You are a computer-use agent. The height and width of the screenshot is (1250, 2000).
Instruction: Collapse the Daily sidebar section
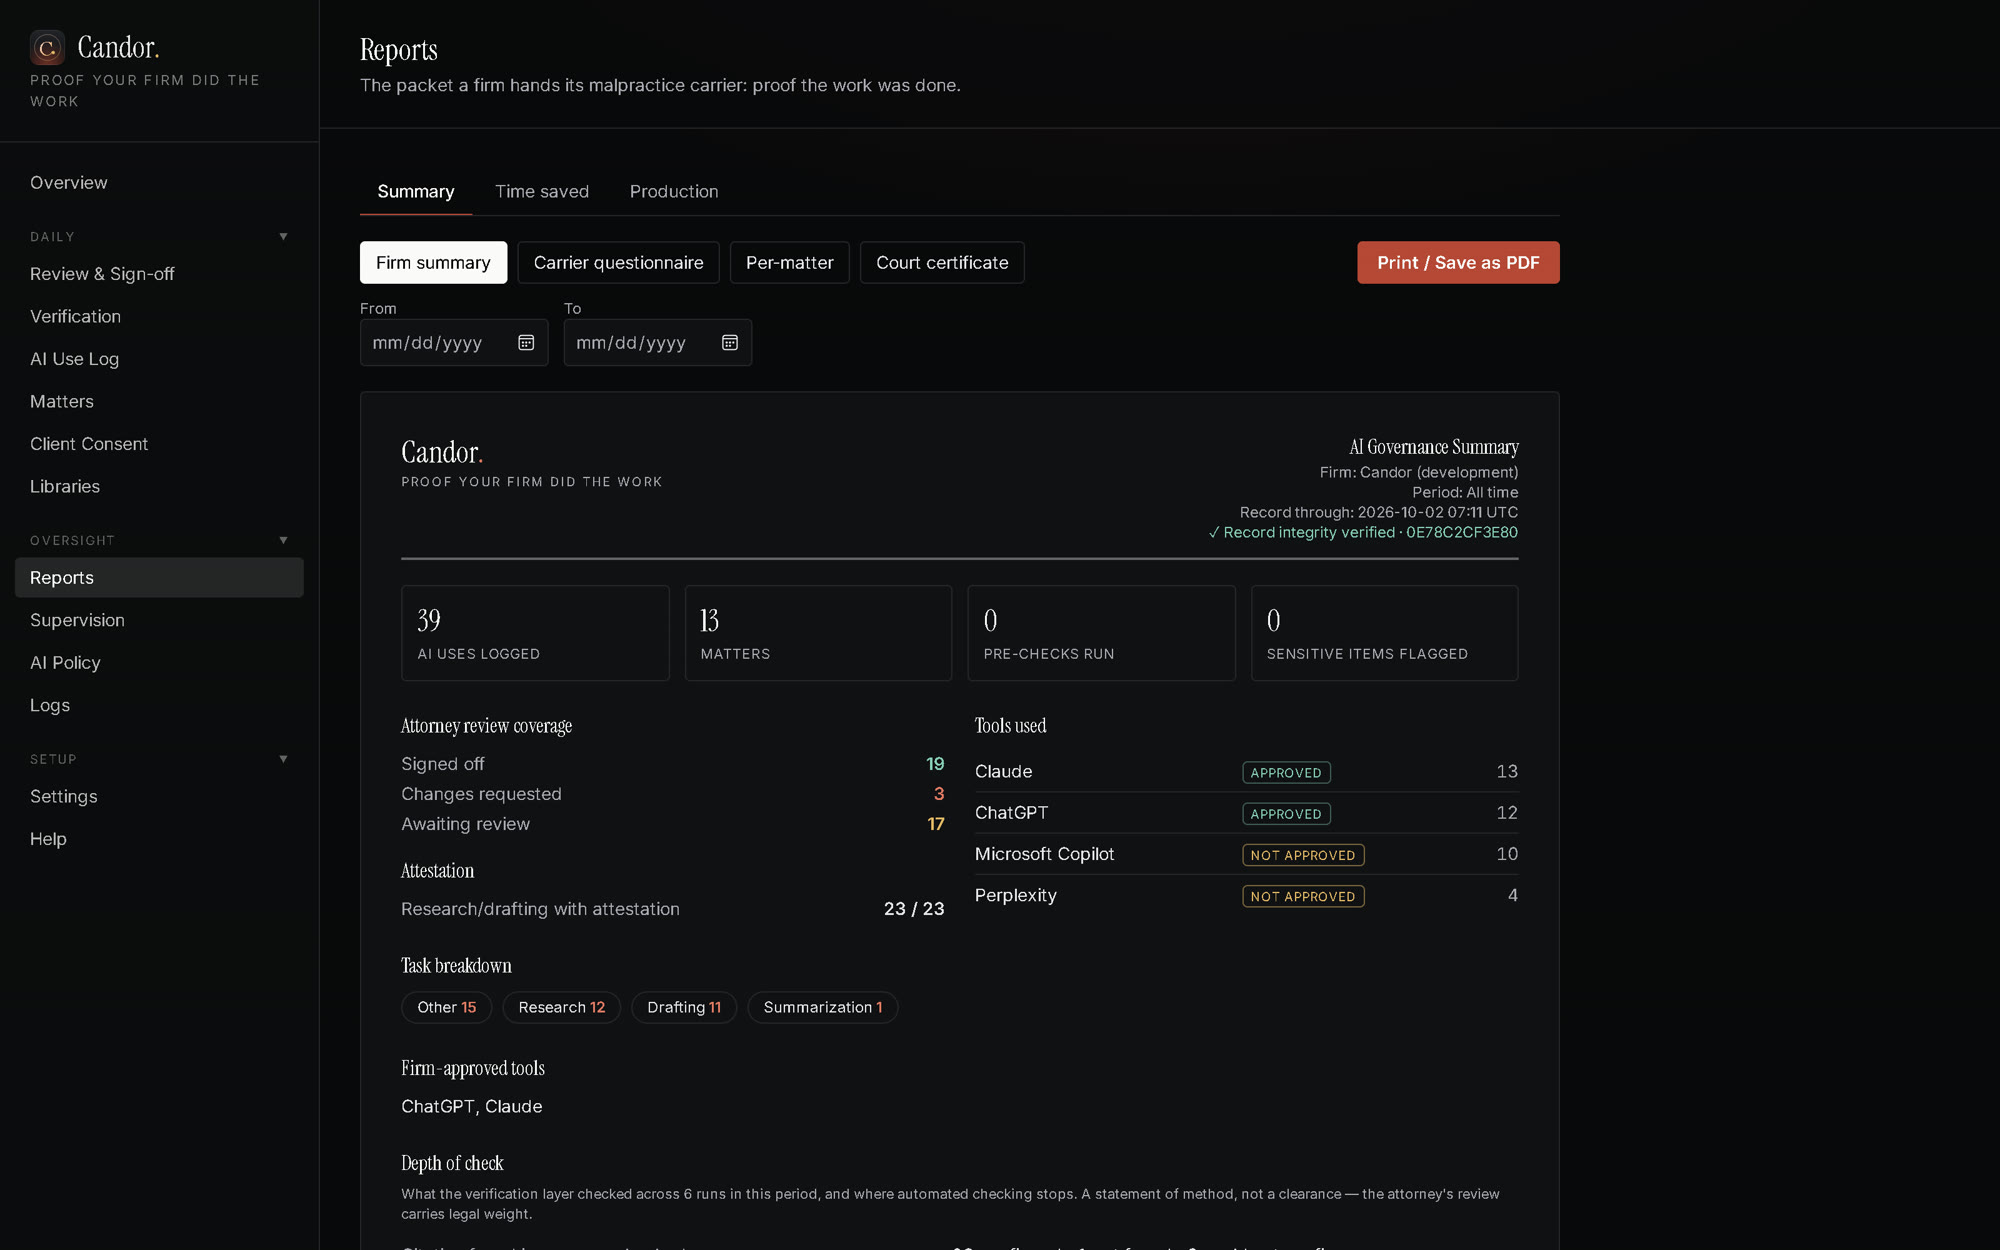[283, 237]
